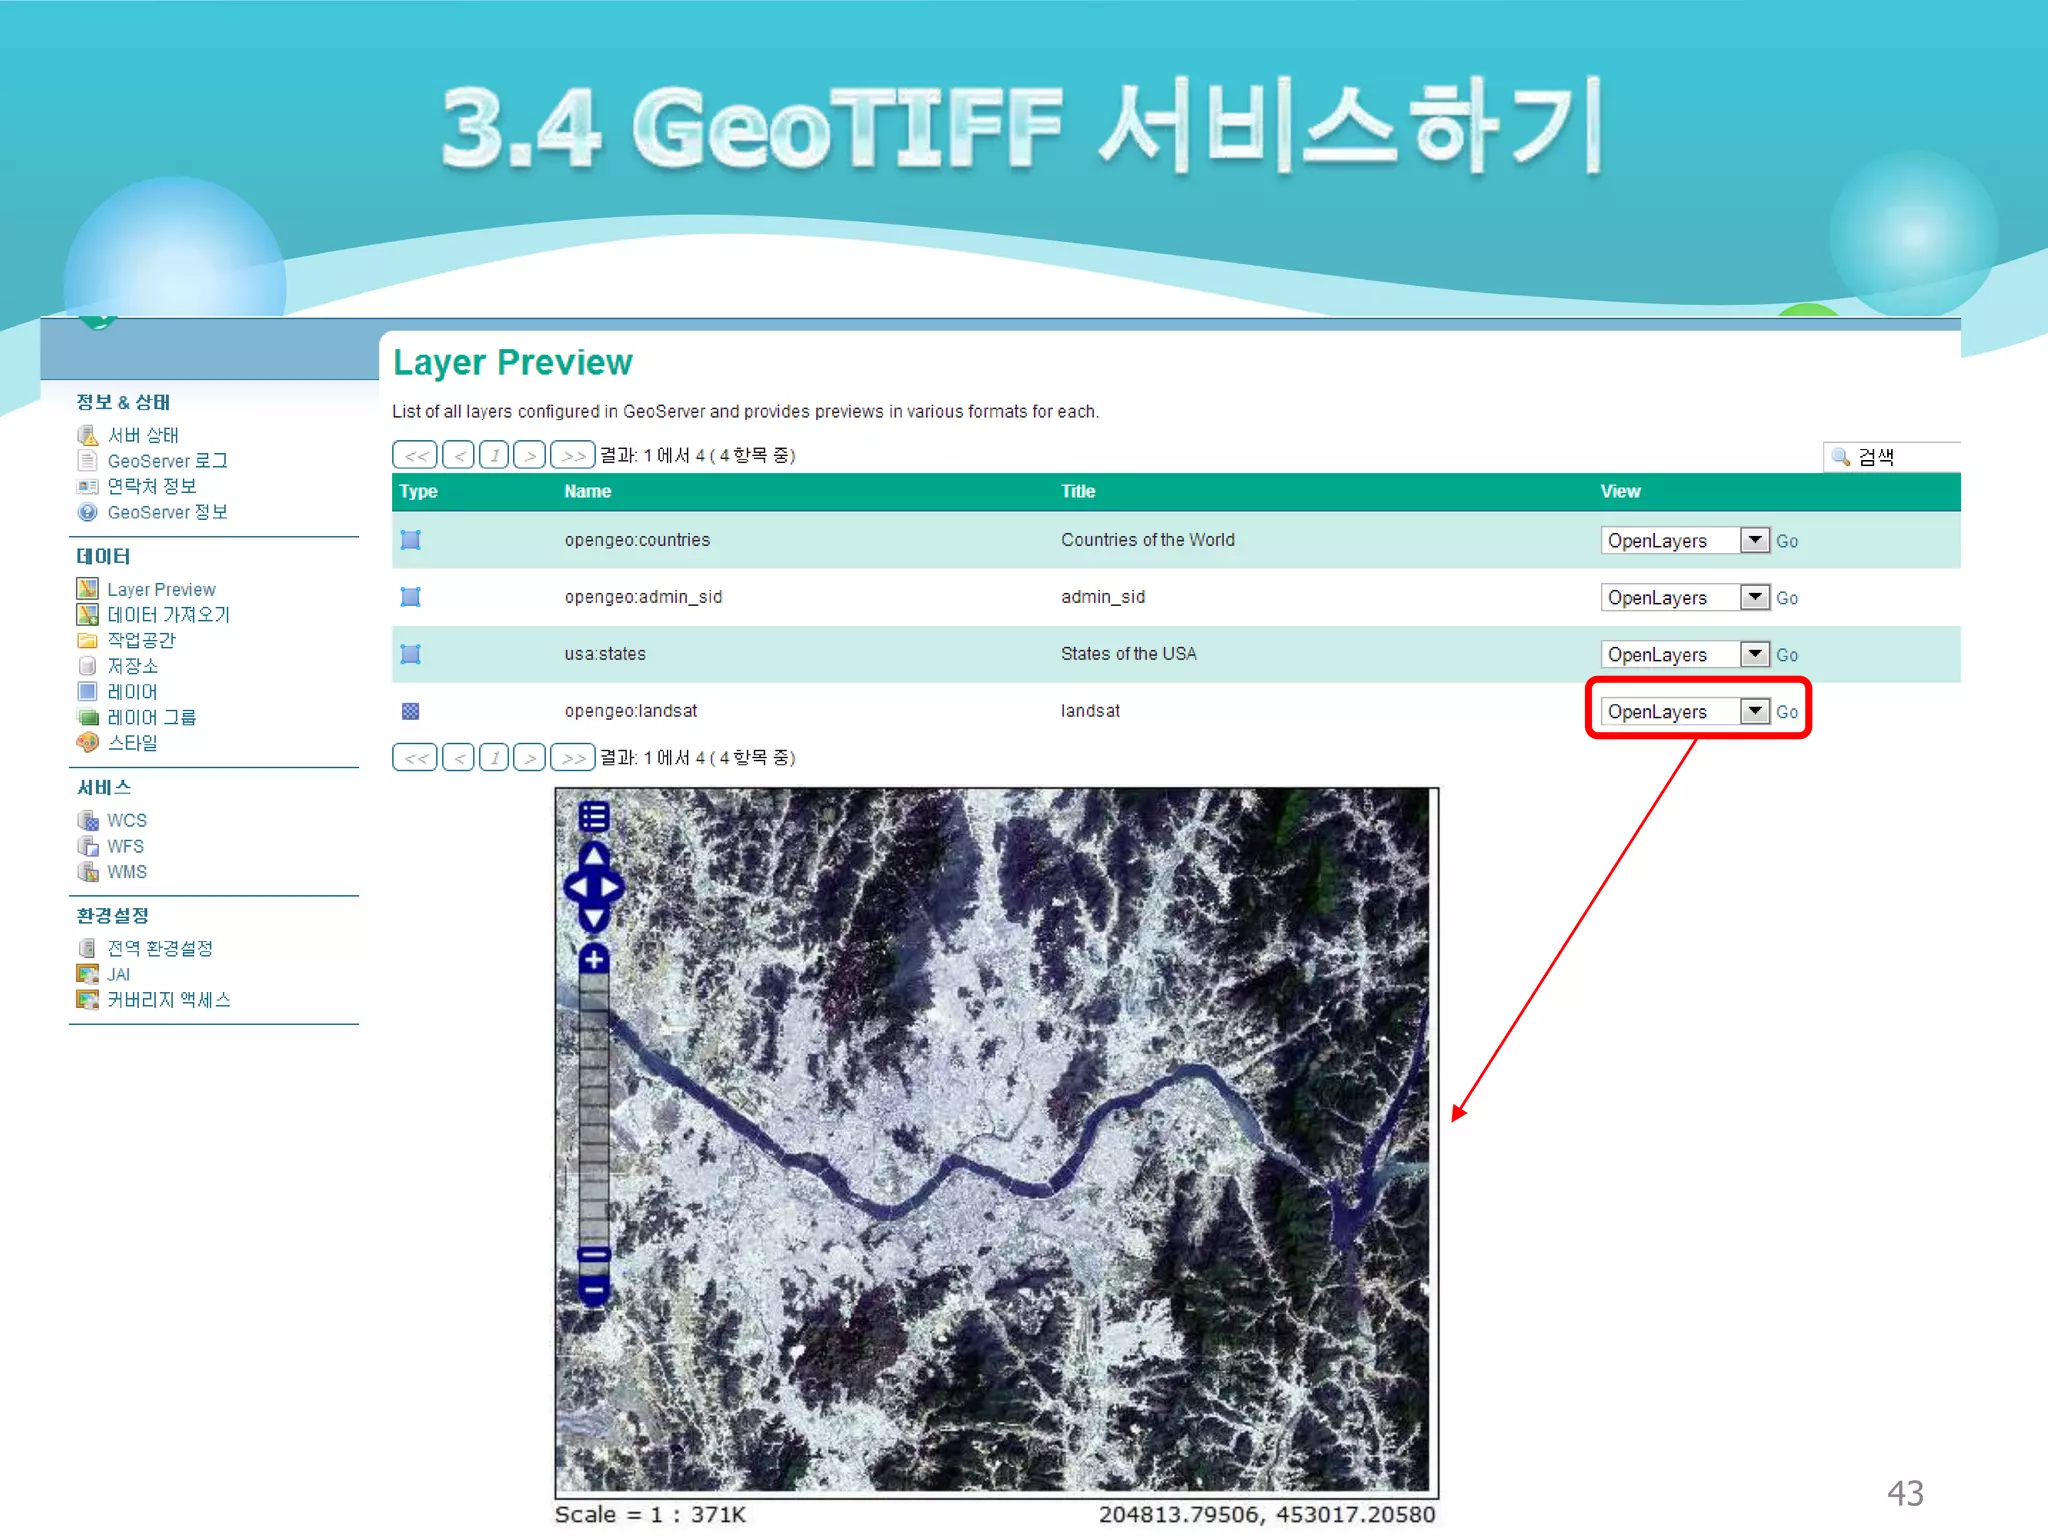The image size is (2048, 1536).
Task: Expand the format dropdown for opengeo:countries
Action: [x=1754, y=540]
